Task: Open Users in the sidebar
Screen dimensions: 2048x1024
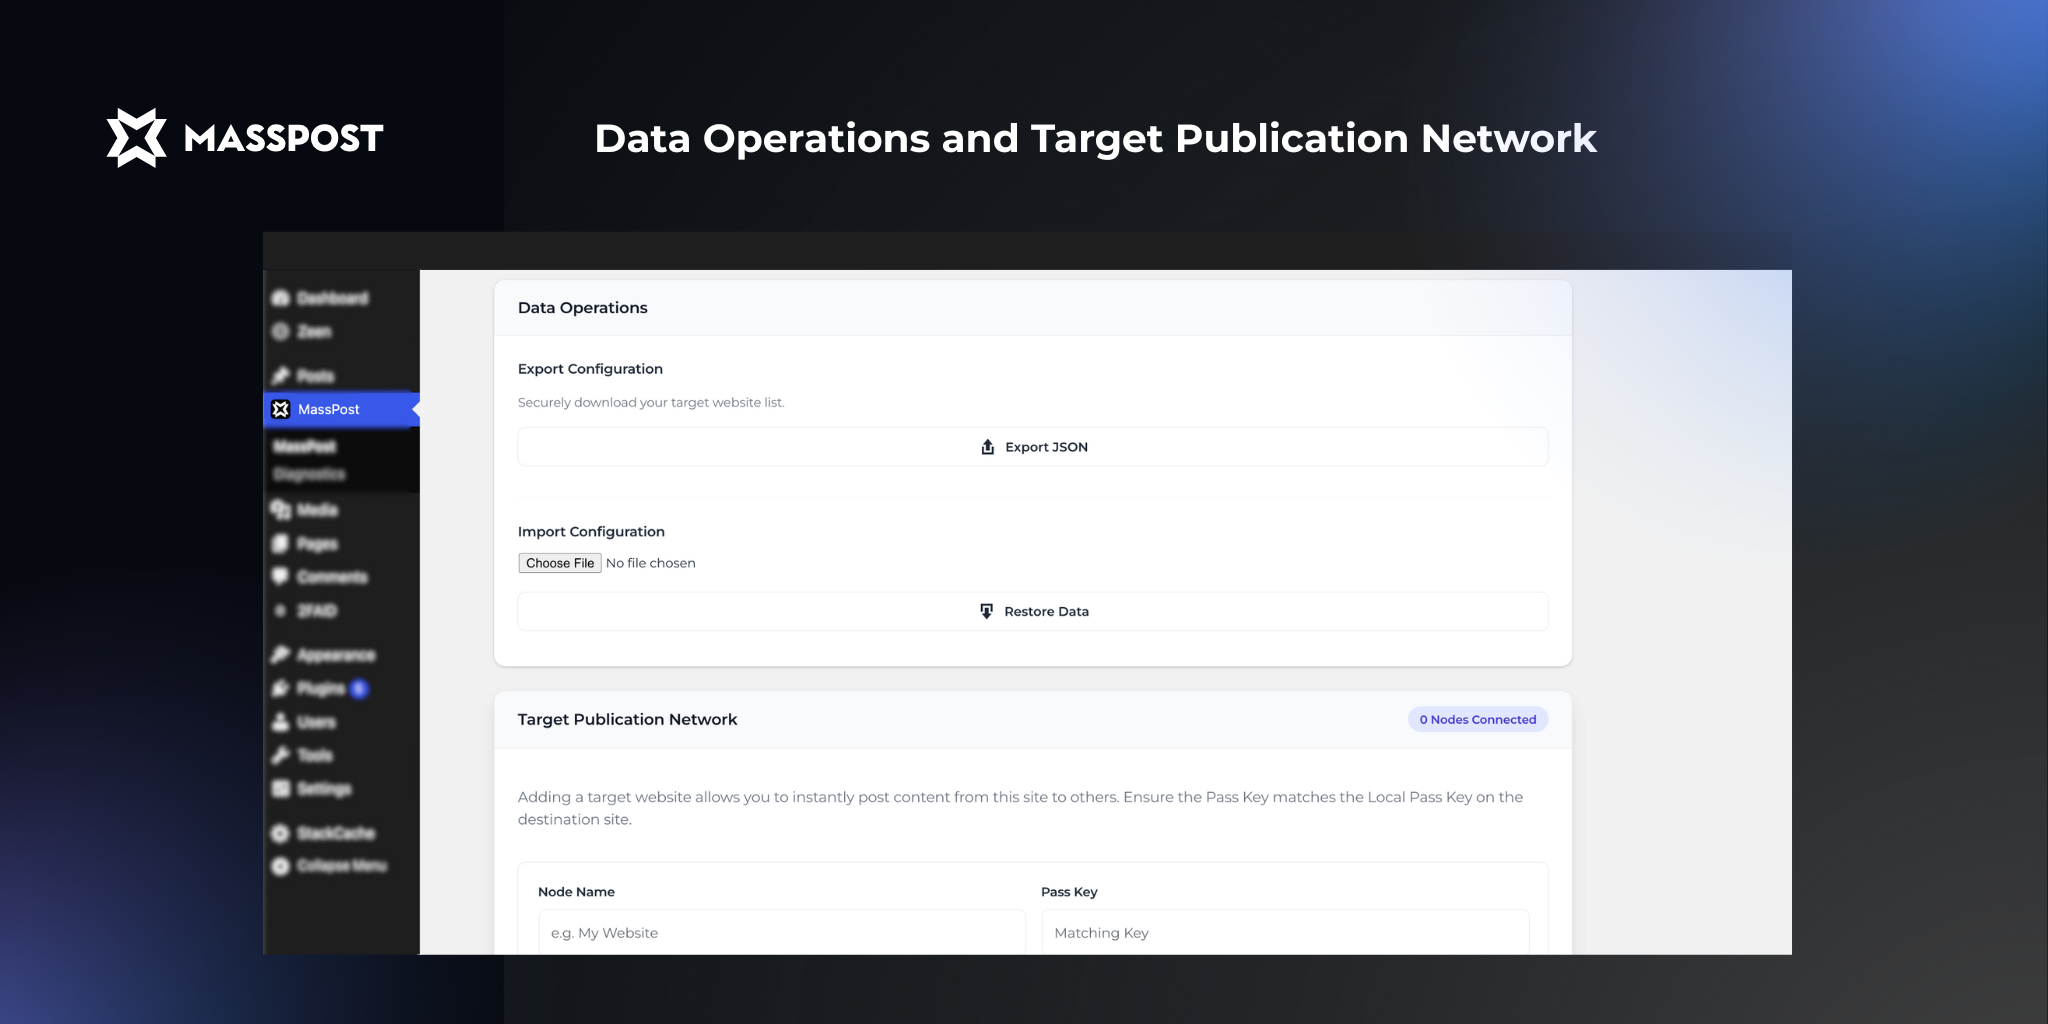Action: point(315,722)
